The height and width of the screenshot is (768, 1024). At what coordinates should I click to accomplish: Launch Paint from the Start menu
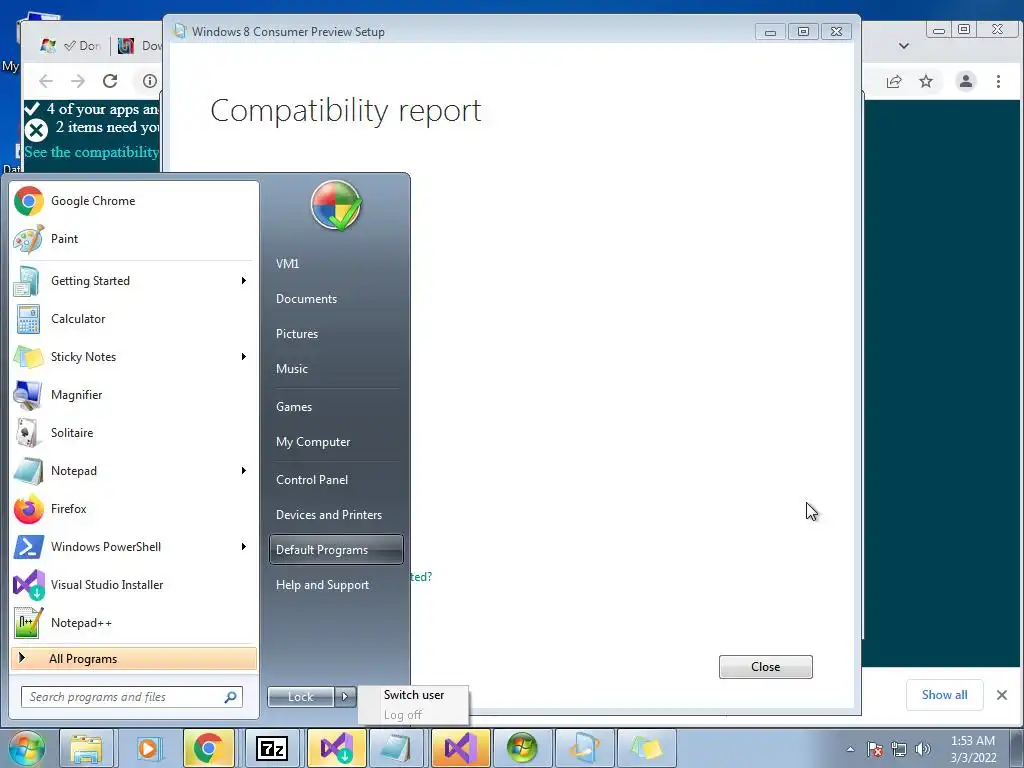[x=134, y=239]
